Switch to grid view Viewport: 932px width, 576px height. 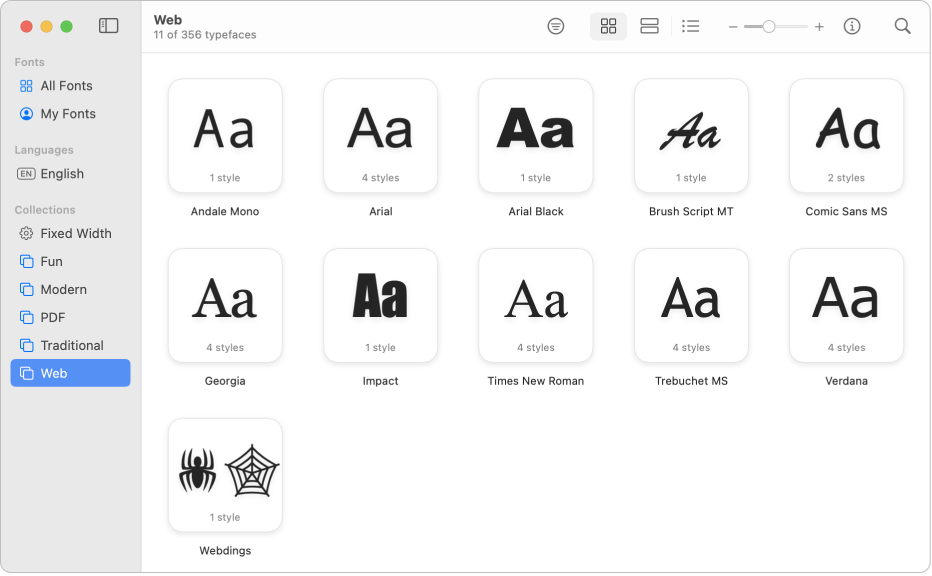tap(608, 26)
